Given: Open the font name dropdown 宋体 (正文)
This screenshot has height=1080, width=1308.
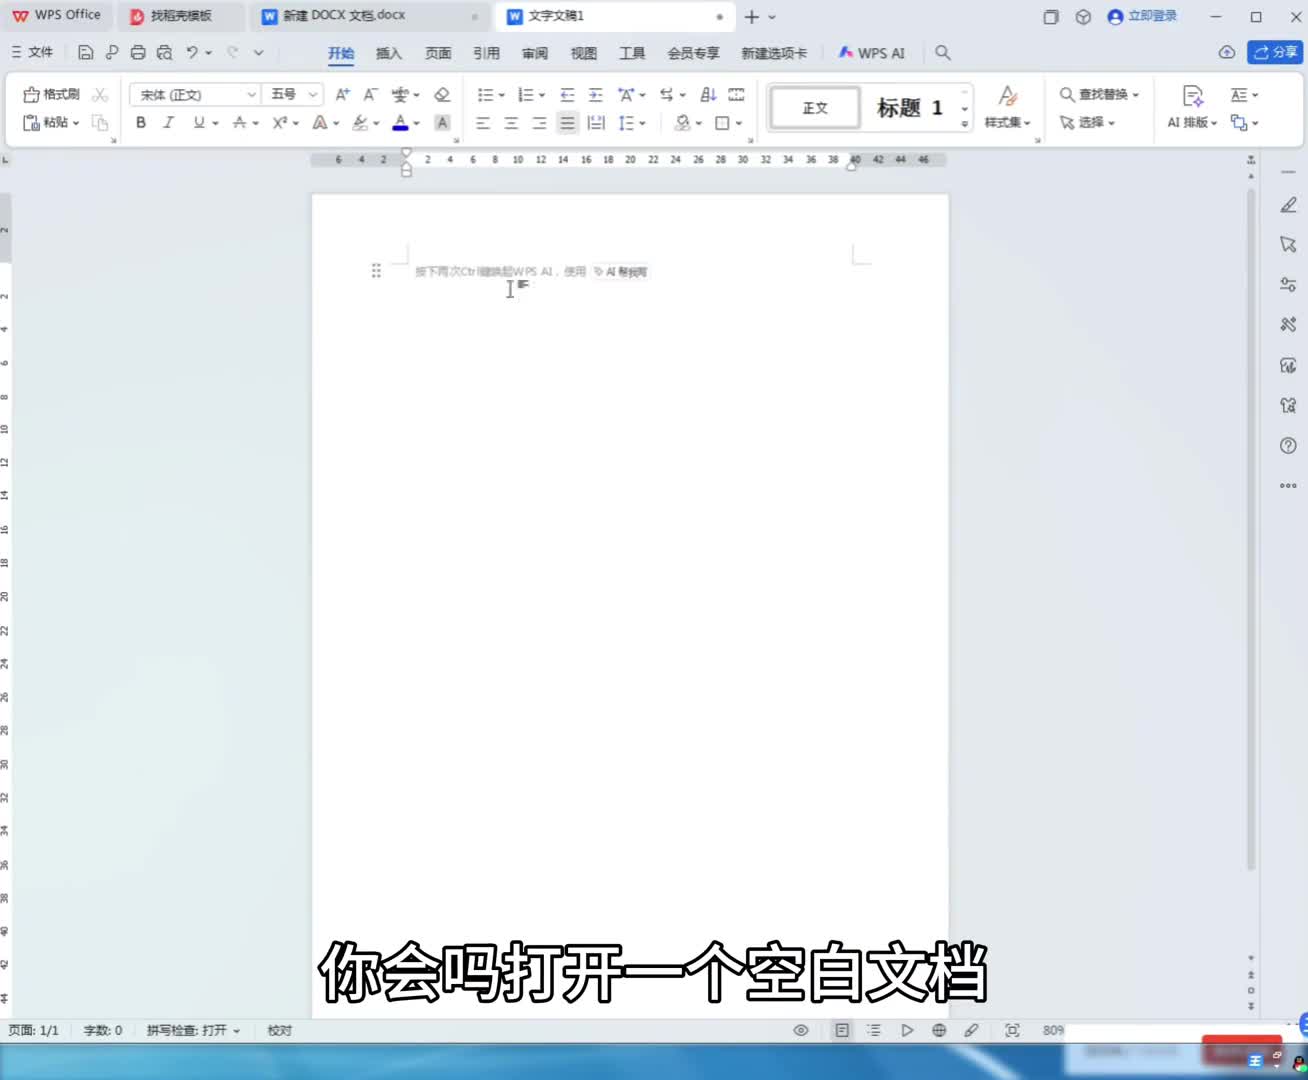Looking at the screenshot, I should point(195,94).
